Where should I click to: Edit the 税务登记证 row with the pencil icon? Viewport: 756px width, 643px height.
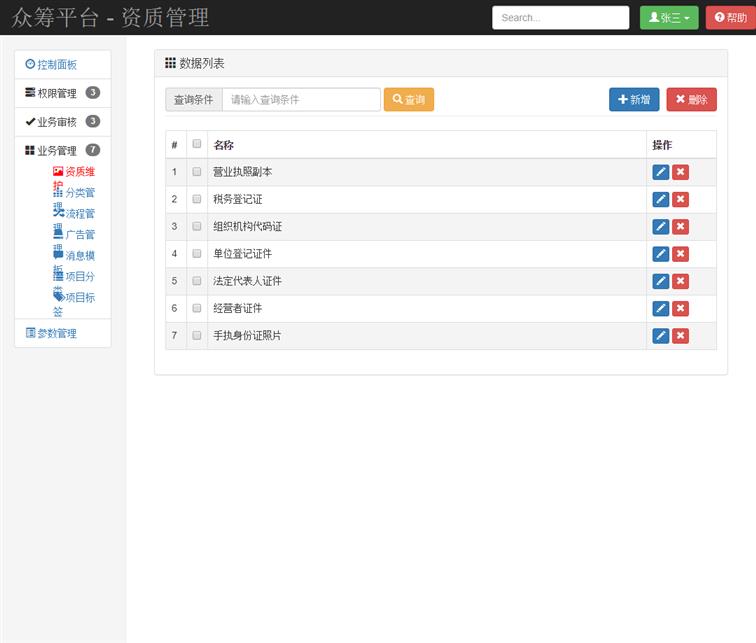pos(661,199)
